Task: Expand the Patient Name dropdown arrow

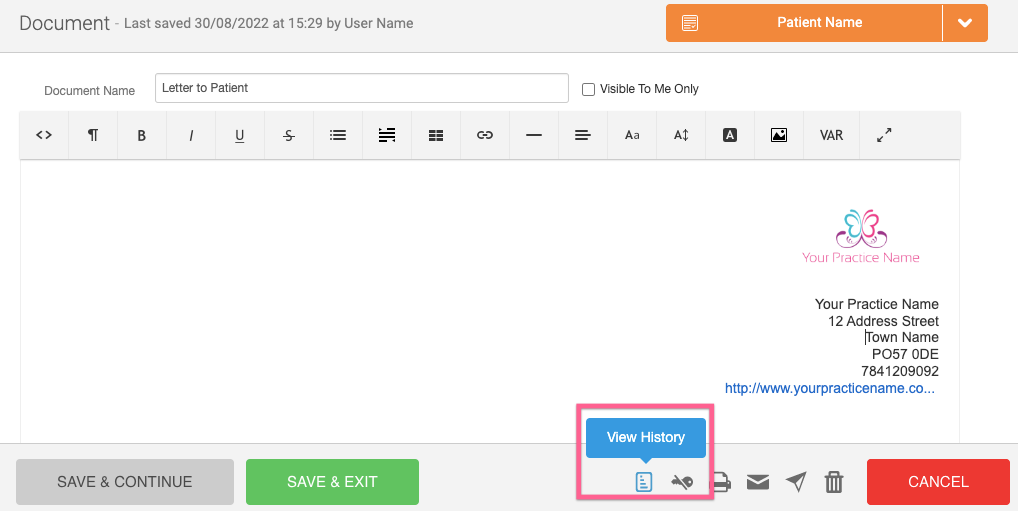Action: pos(965,23)
